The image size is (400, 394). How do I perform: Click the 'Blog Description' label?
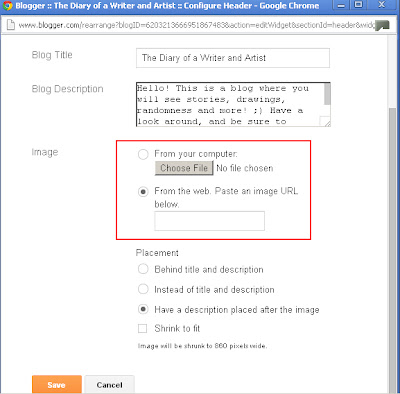(x=67, y=89)
